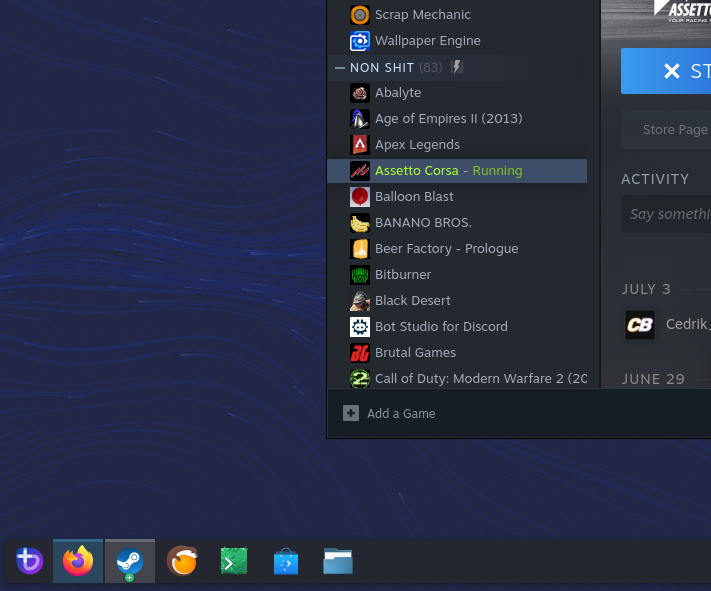Click the blue Stop button
Screen dimensions: 711x591
(666, 71)
